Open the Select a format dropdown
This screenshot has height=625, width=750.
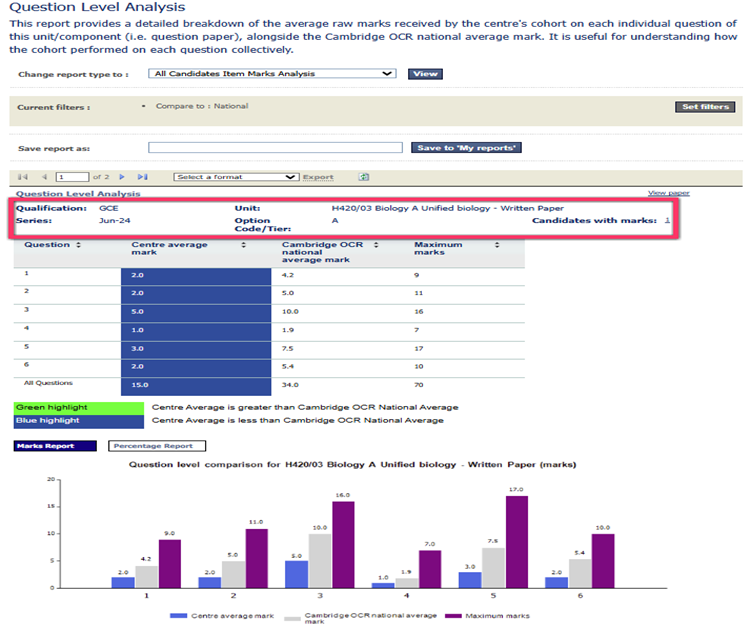coord(236,177)
